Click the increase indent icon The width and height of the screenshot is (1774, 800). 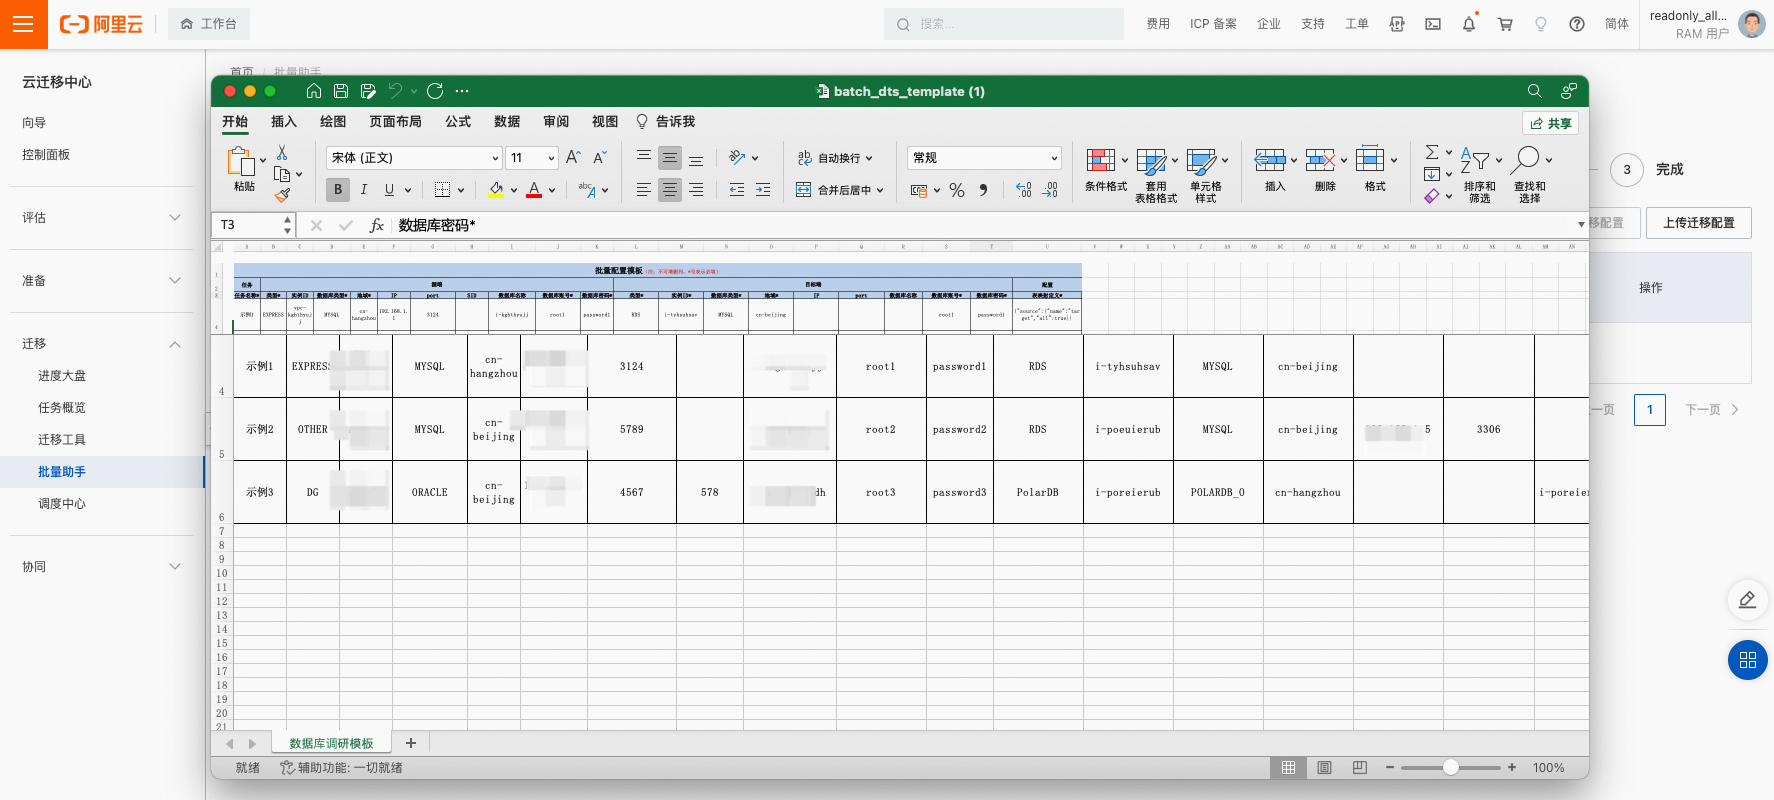763,189
